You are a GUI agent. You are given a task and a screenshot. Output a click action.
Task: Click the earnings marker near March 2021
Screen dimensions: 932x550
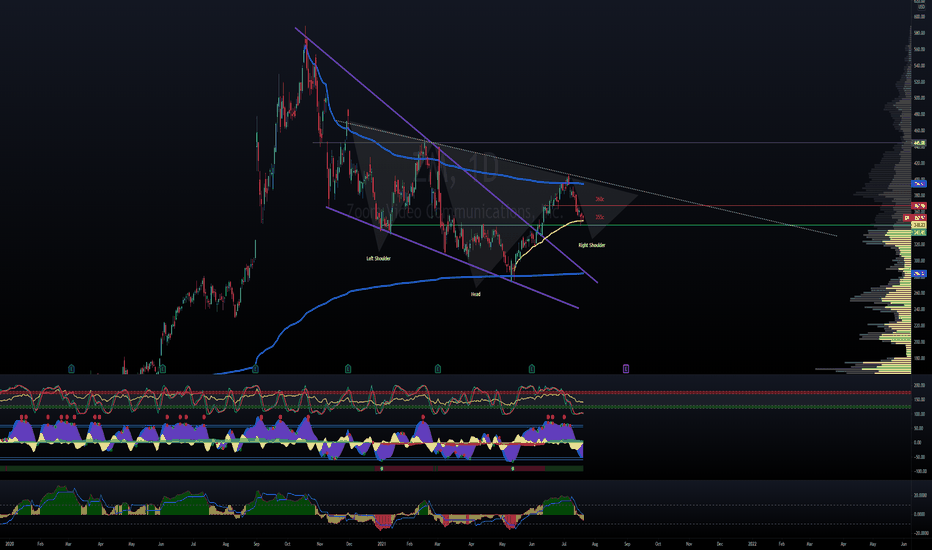(437, 369)
